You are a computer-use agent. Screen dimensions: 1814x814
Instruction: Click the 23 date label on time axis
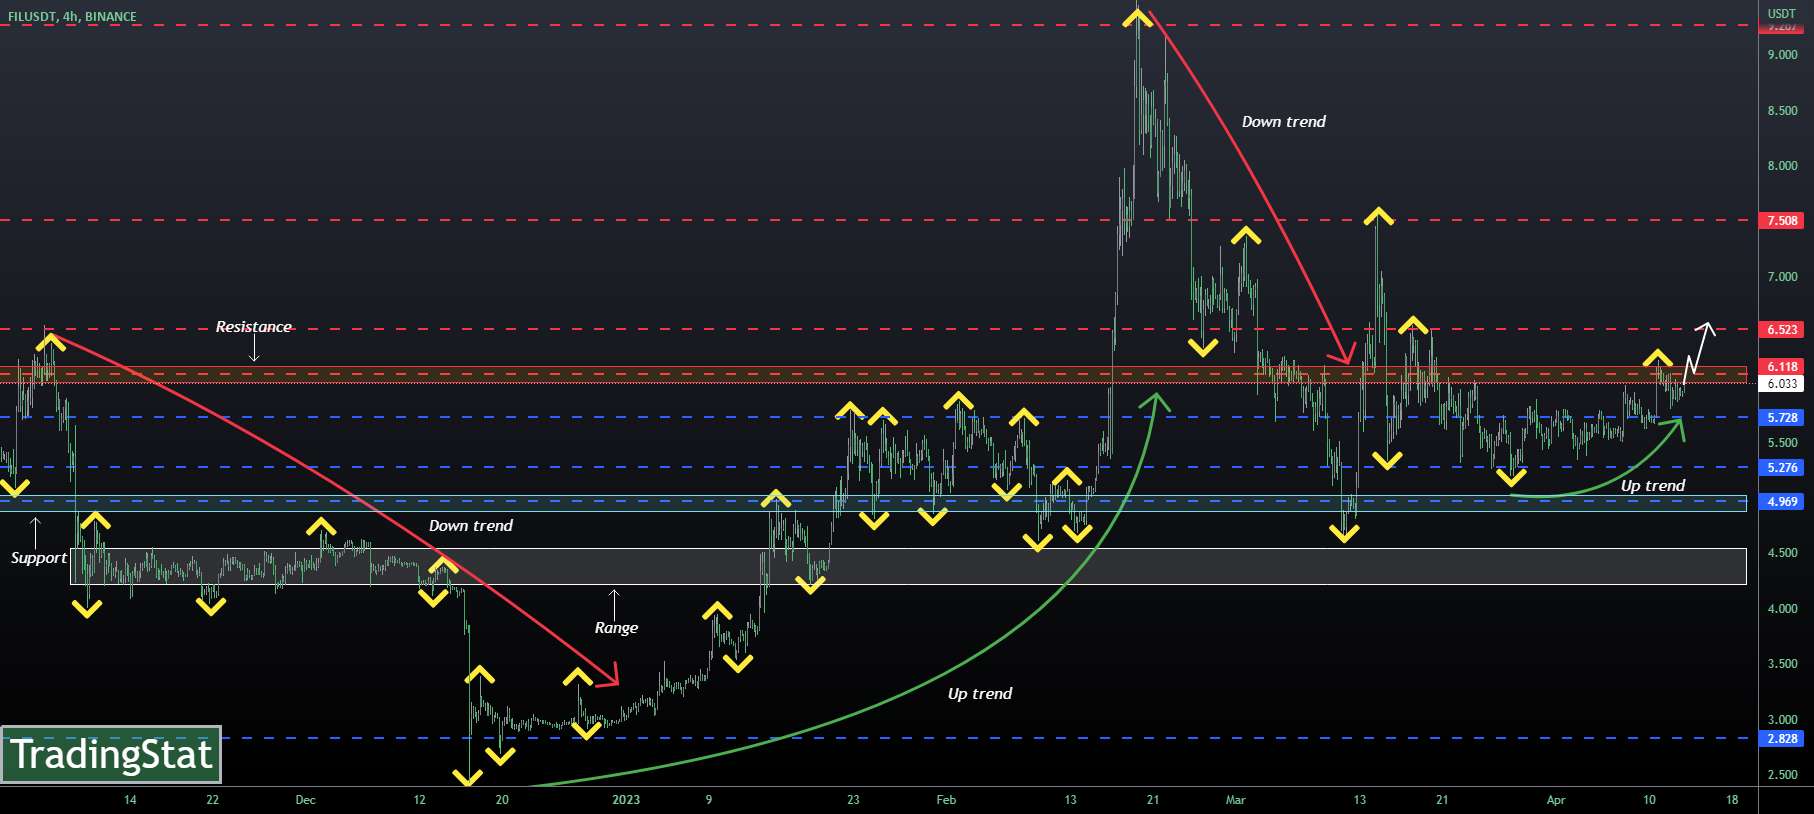click(853, 799)
